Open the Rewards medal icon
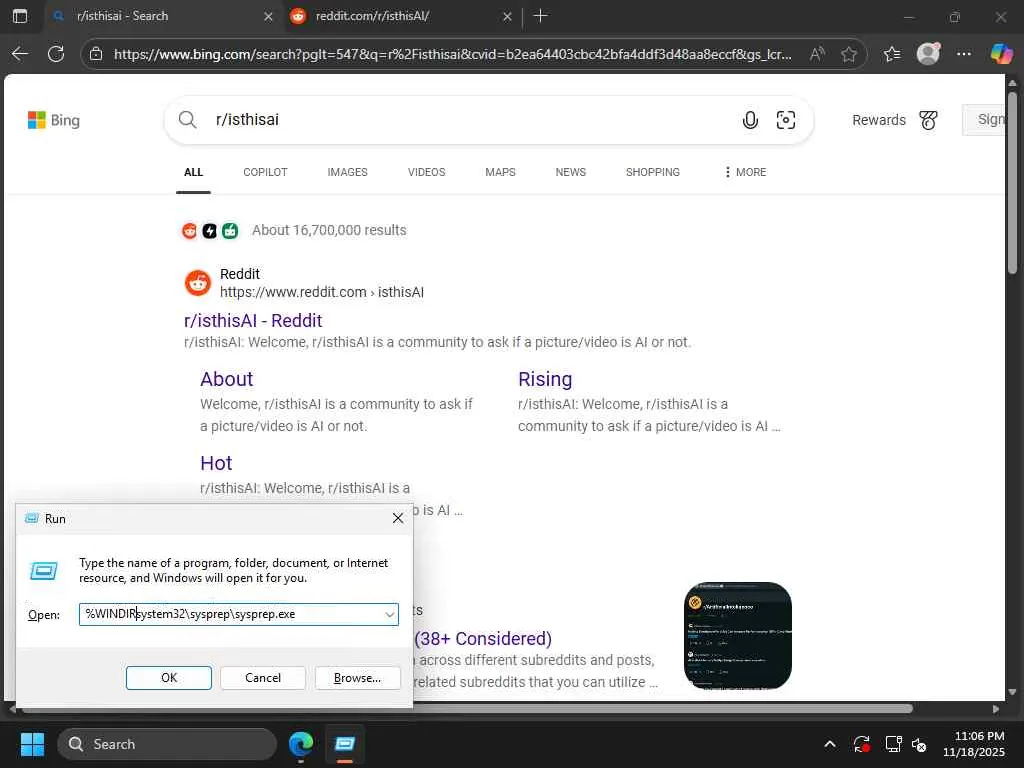The height and width of the screenshot is (768, 1024). coord(928,120)
